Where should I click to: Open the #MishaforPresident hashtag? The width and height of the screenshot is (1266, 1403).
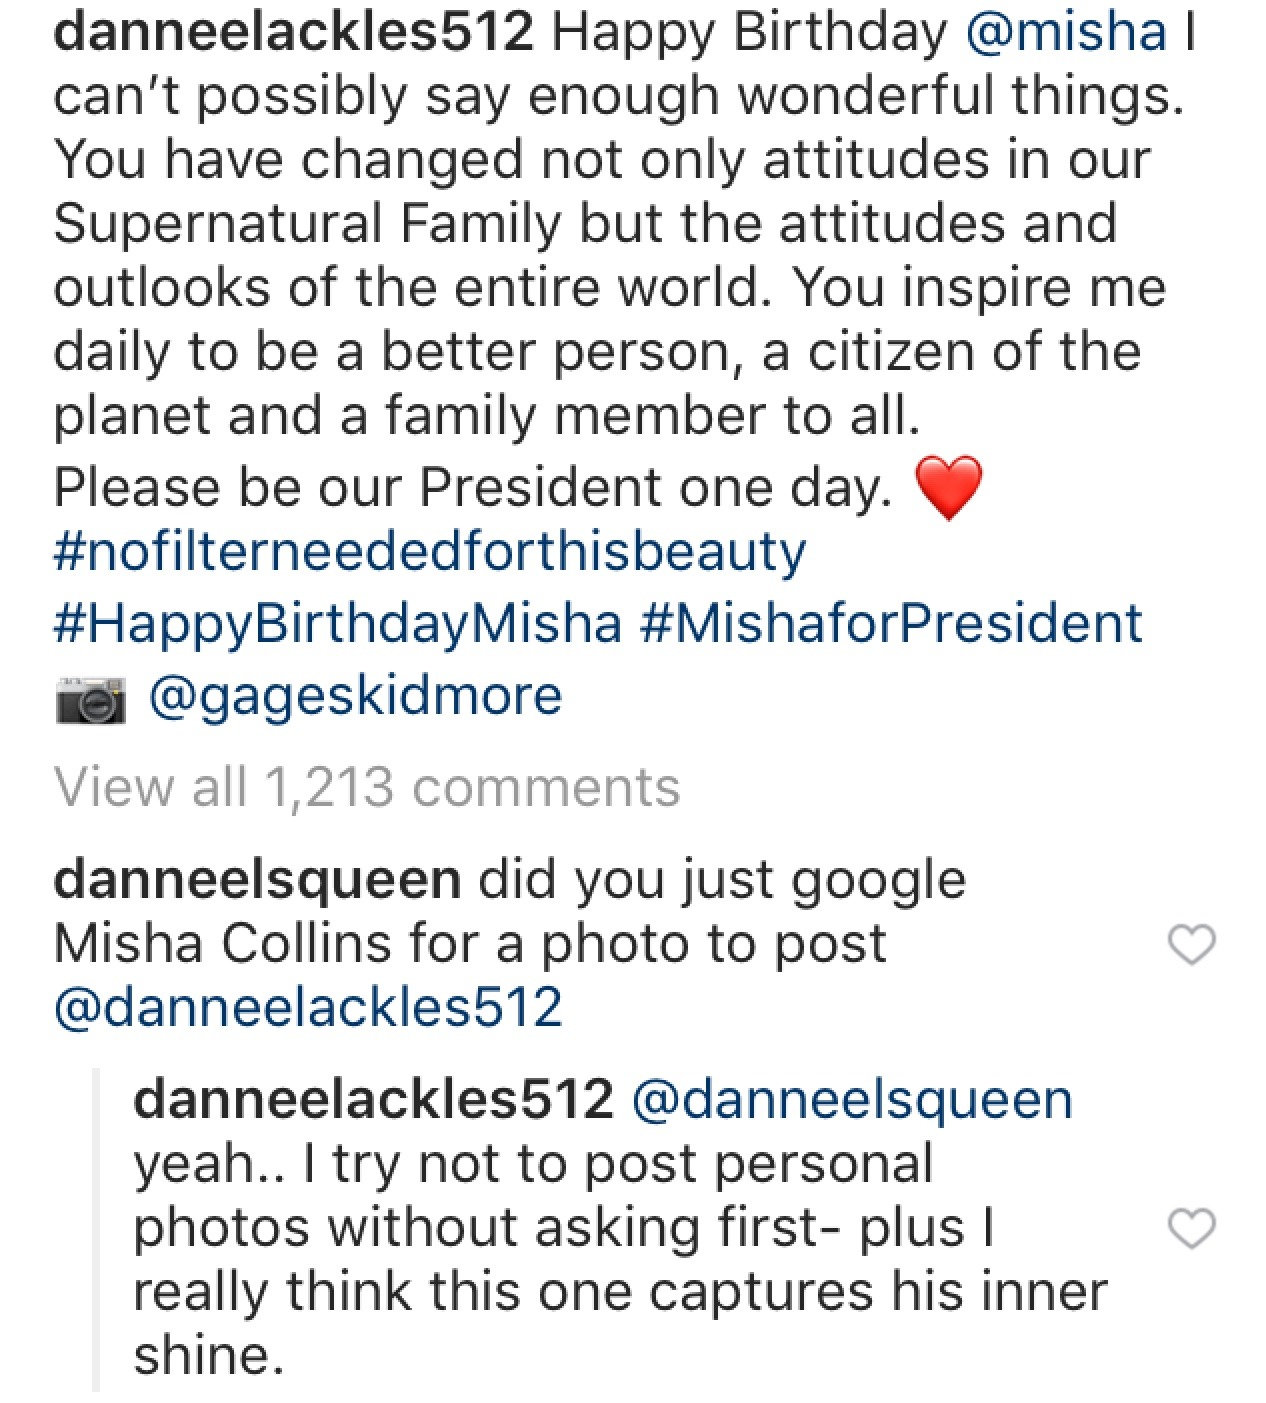889,622
